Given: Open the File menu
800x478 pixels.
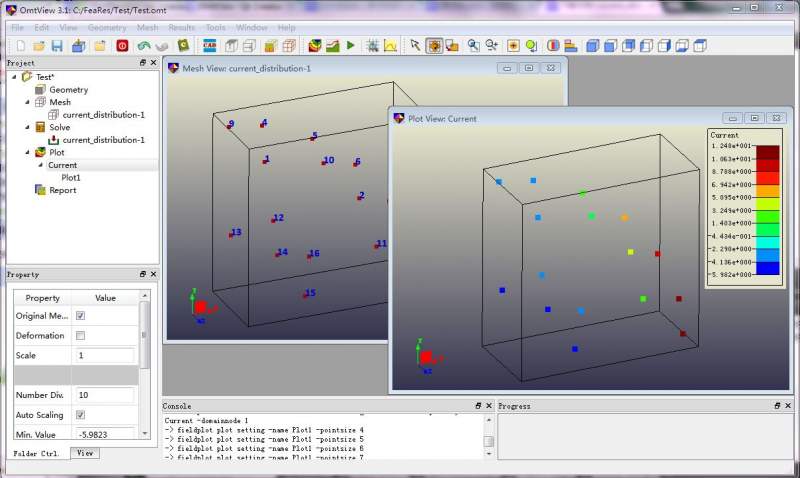Looking at the screenshot, I should pos(17,28).
